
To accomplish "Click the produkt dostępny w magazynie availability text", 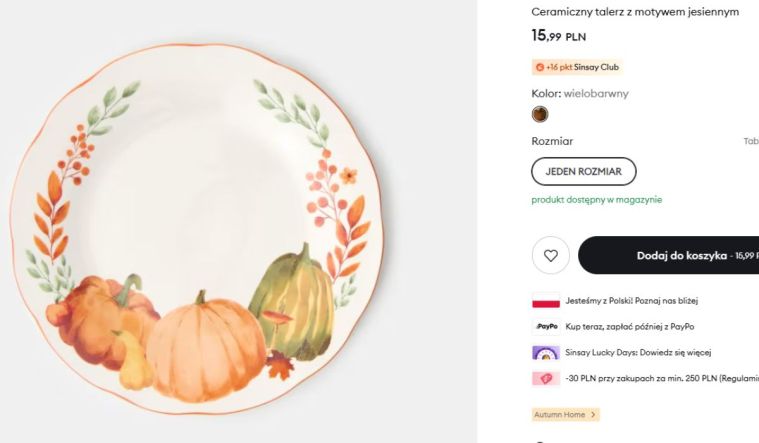I will pyautogui.click(x=596, y=199).
